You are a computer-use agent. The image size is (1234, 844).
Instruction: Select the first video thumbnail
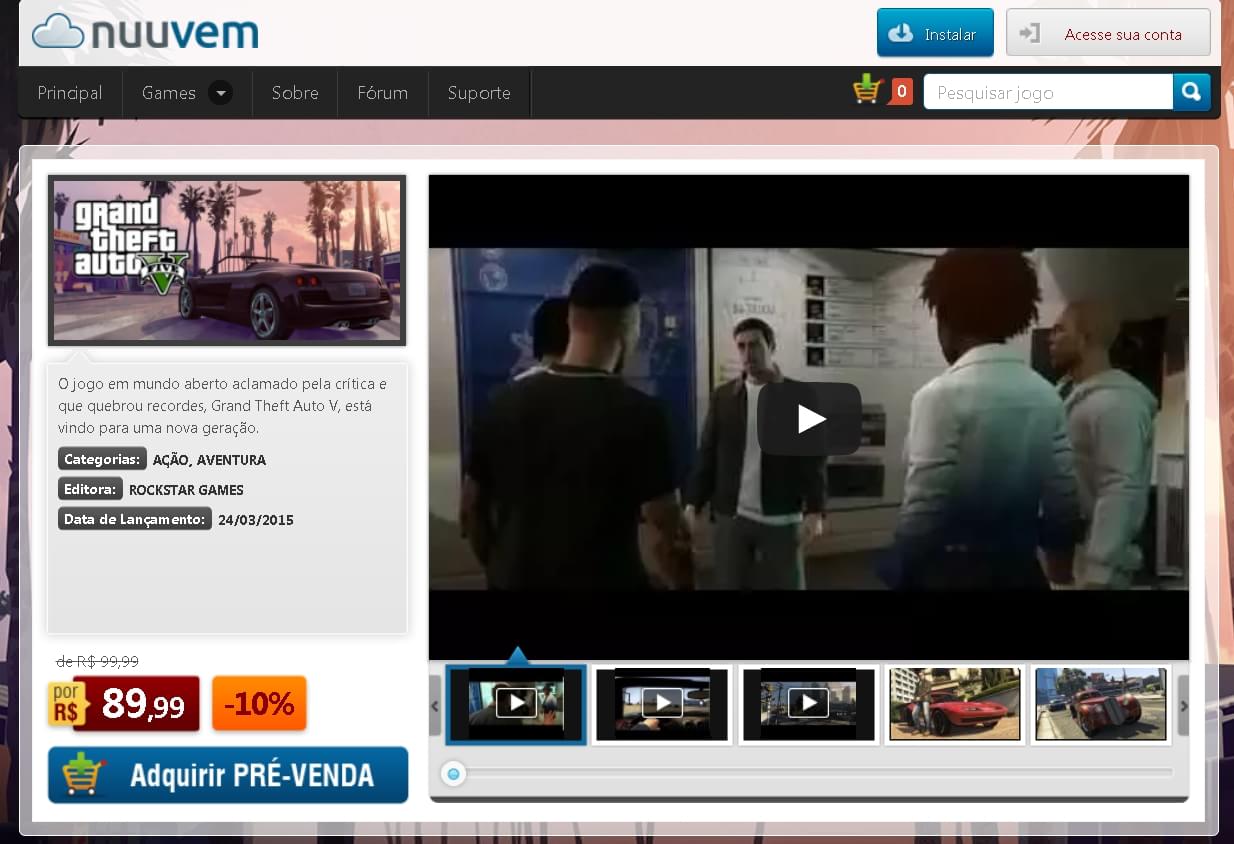[x=516, y=704]
